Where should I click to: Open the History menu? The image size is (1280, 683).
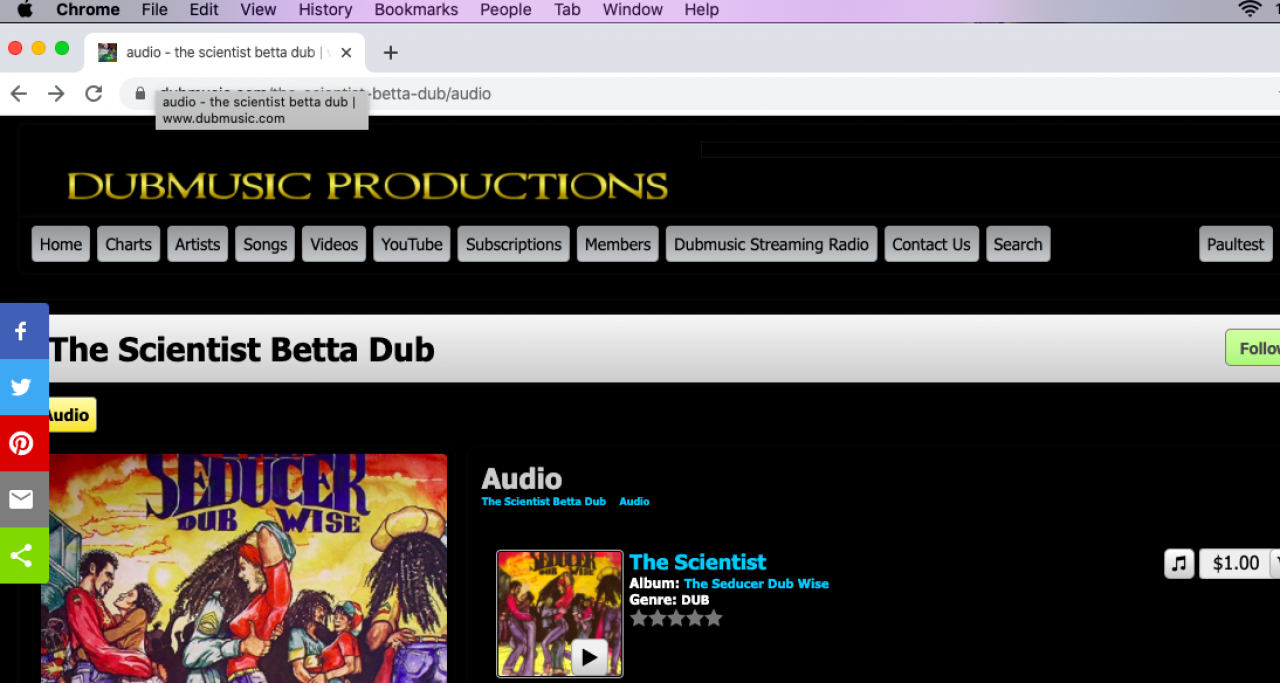(x=325, y=10)
